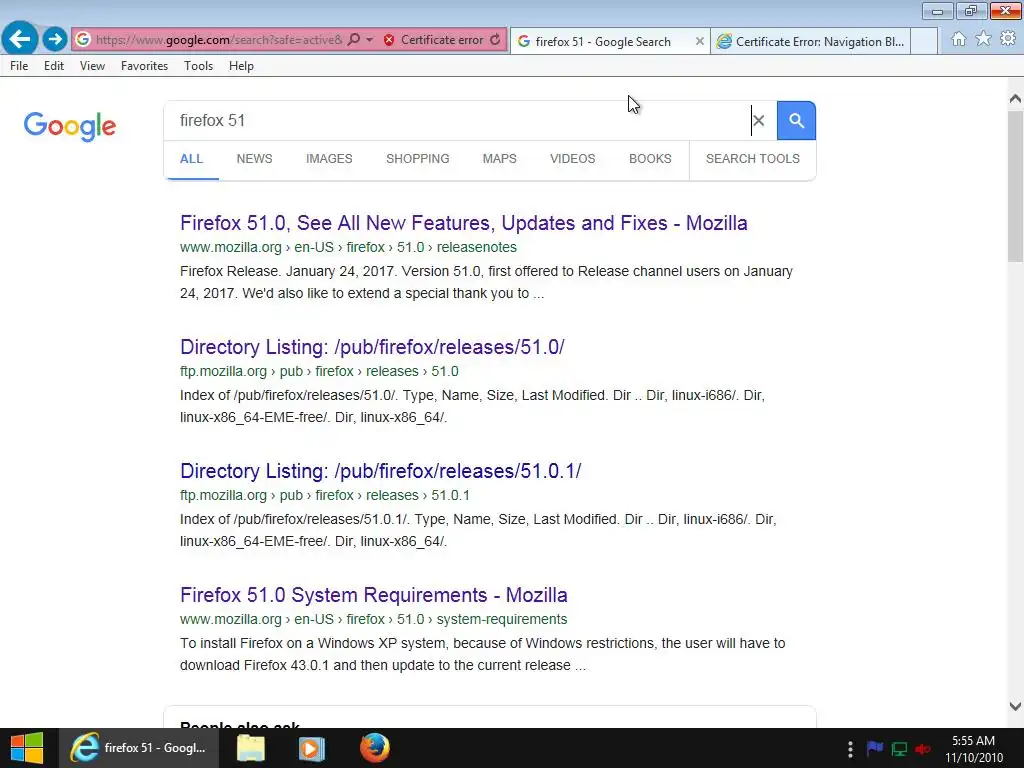Image resolution: width=1024 pixels, height=768 pixels.
Task: Open the Tools gear icon
Action: (x=1008, y=39)
